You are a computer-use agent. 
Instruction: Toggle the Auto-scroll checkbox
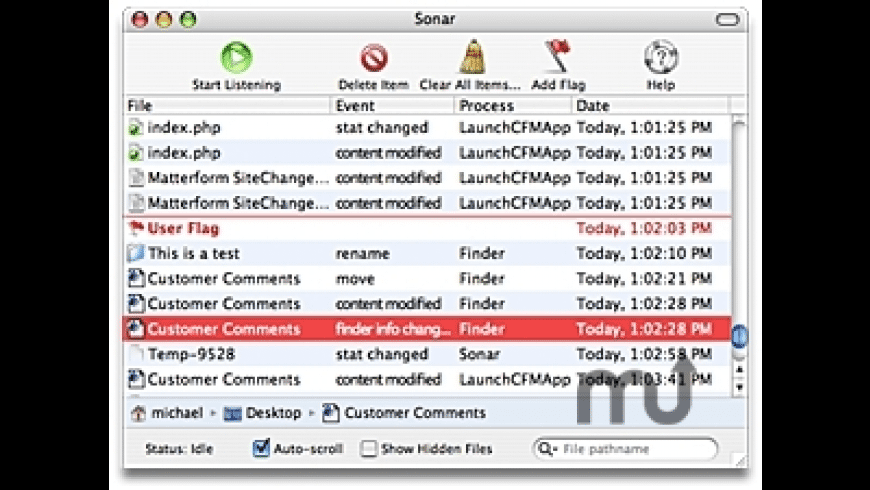point(261,448)
